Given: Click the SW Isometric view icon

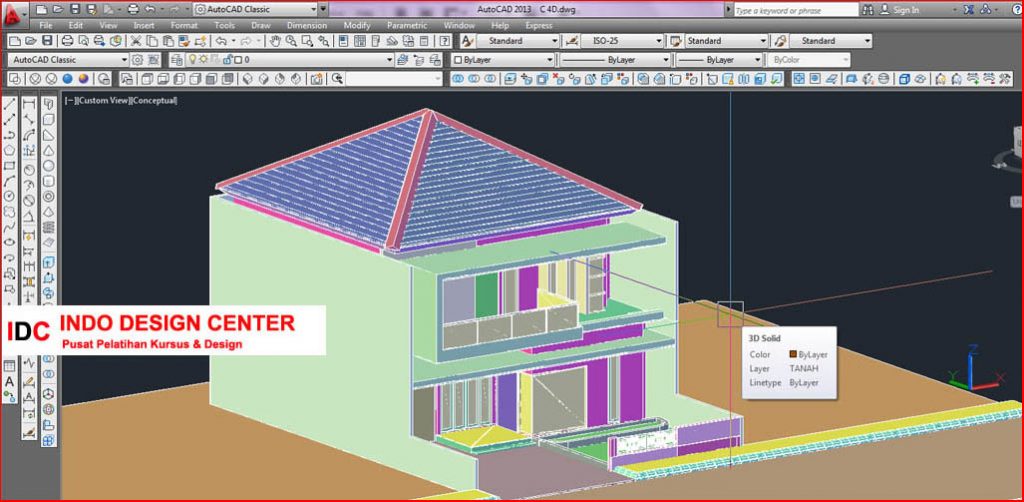Looking at the screenshot, I should pos(248,79).
